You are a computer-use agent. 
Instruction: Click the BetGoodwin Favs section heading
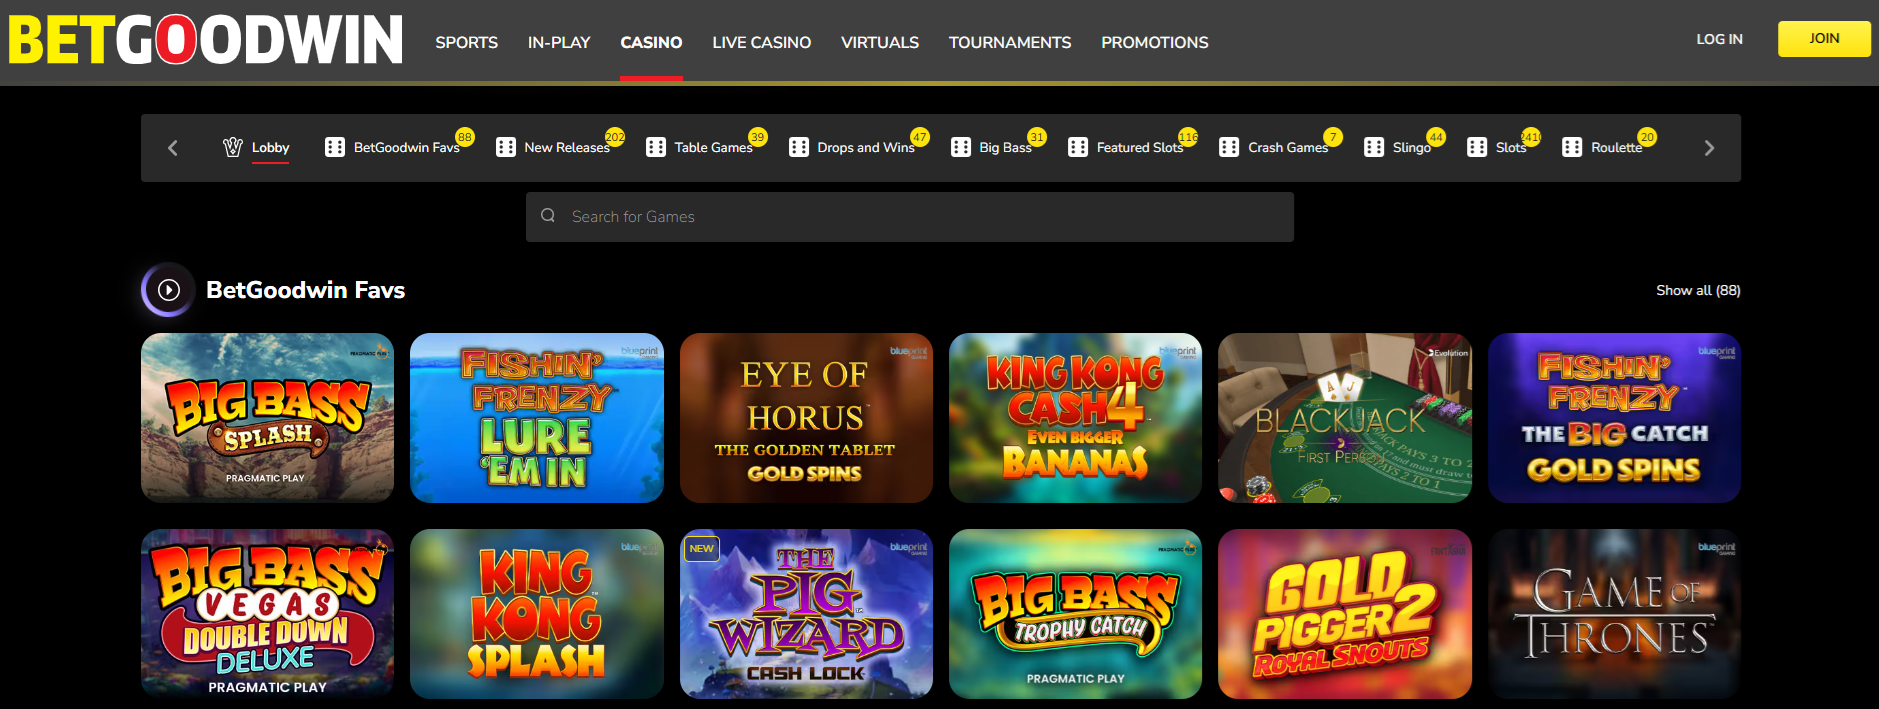pos(305,290)
